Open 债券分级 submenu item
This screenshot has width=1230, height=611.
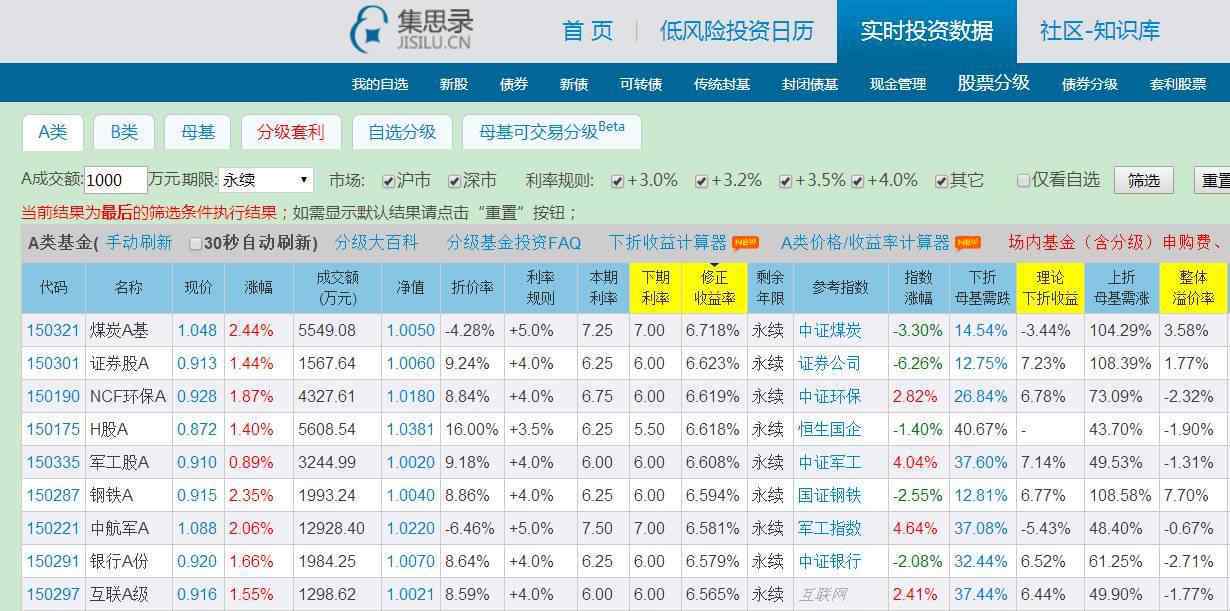[1090, 84]
